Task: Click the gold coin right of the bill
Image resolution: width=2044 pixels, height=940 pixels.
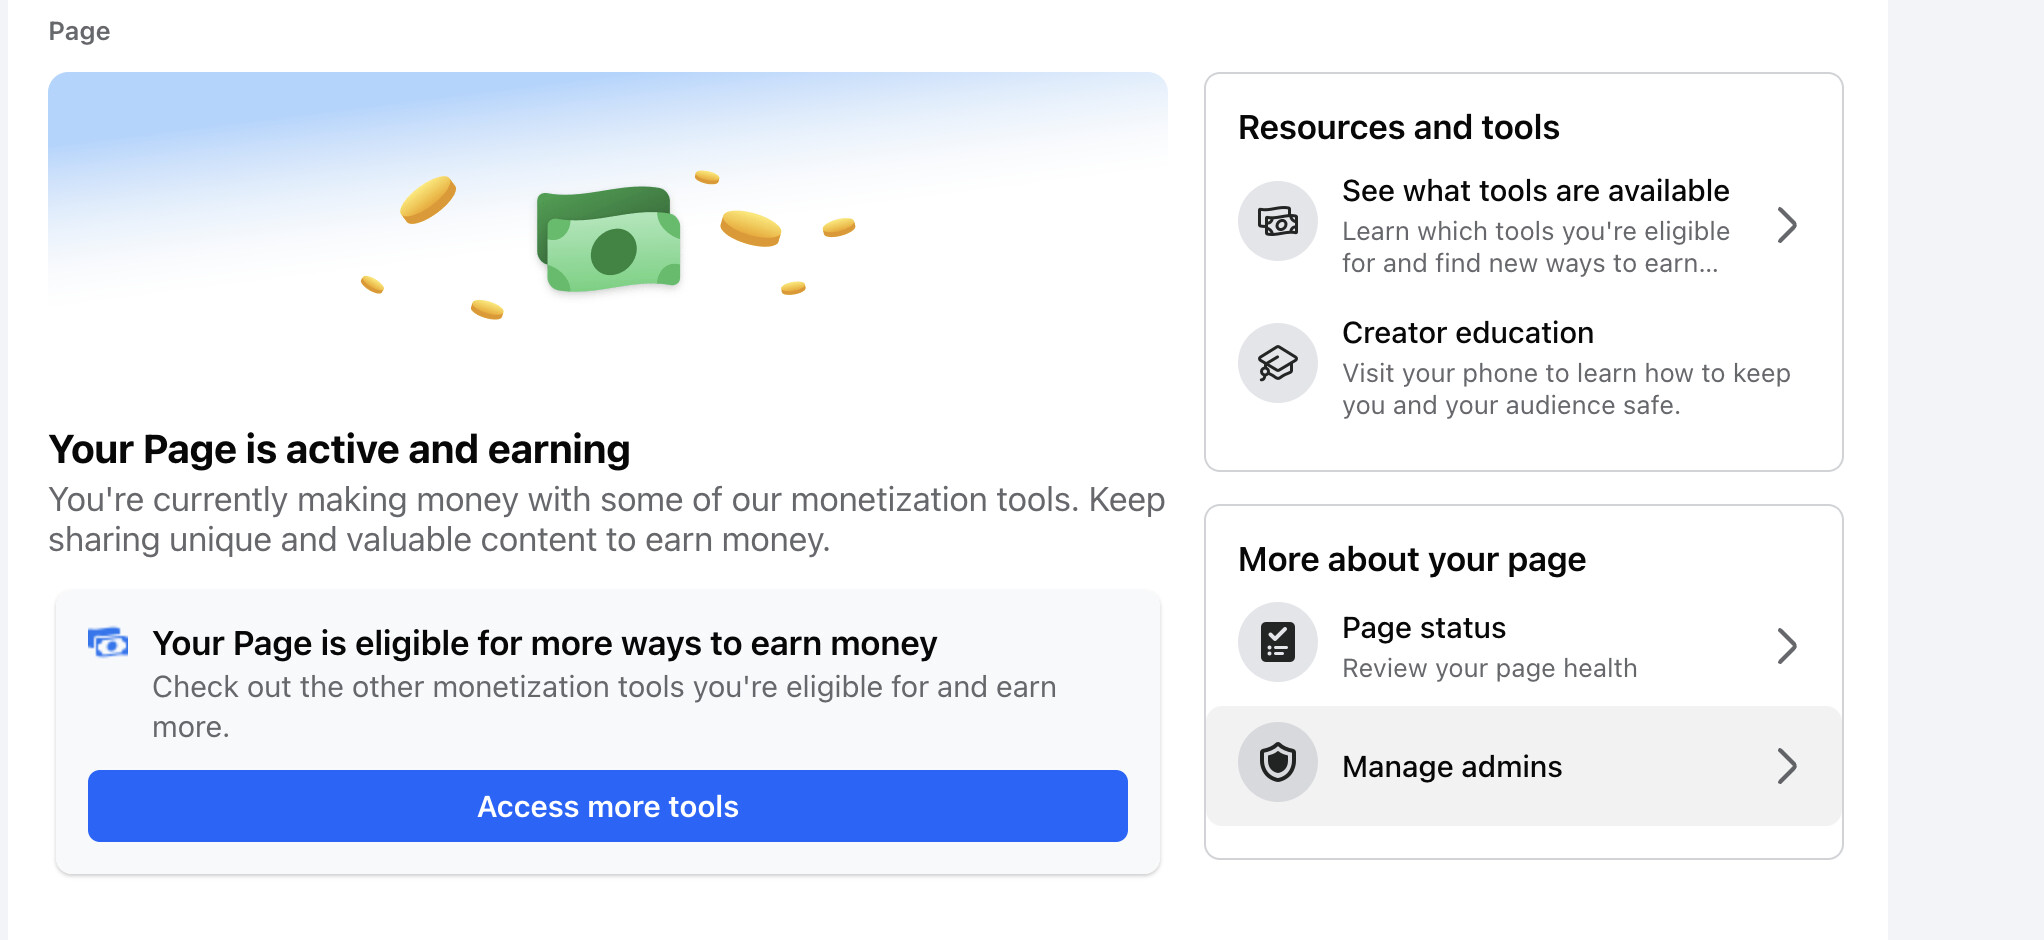Action: 750,229
